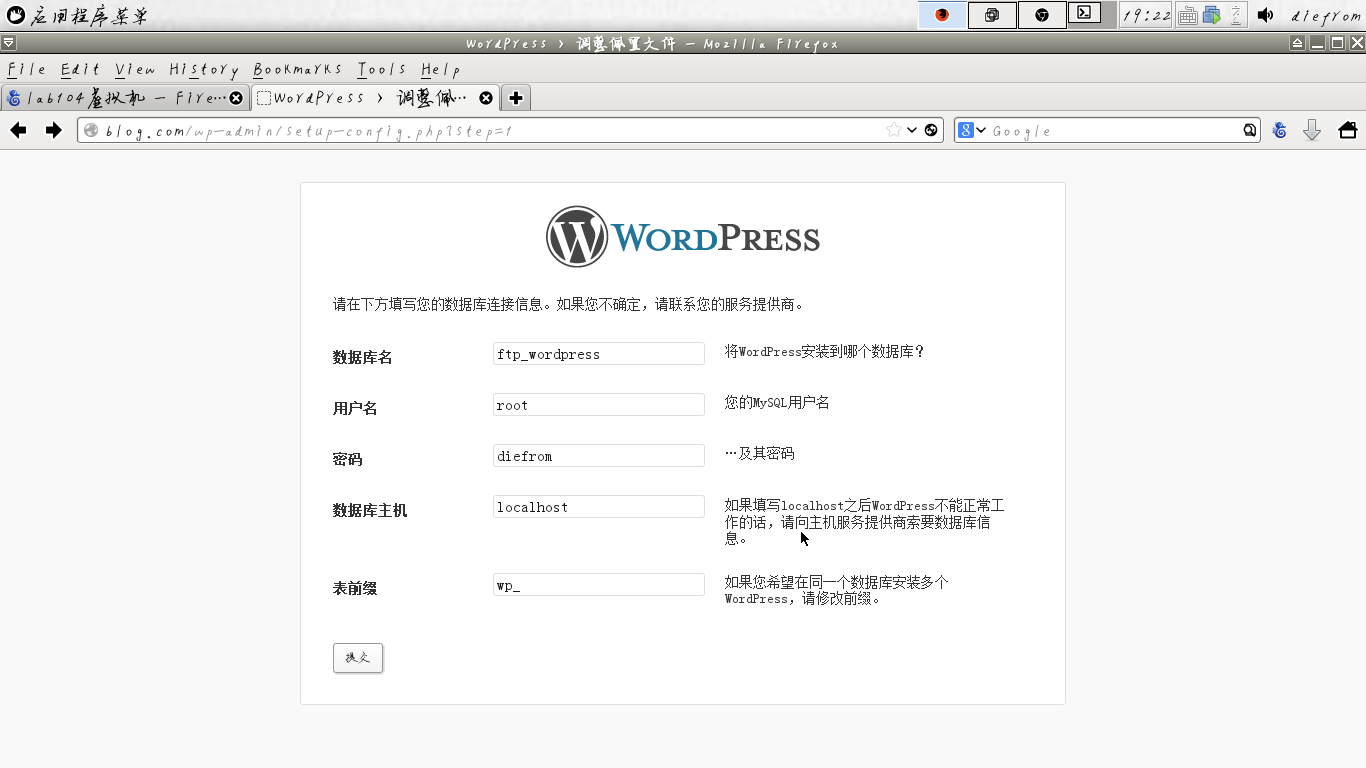The height and width of the screenshot is (768, 1366).
Task: Click the 表前缀 field containing wp_
Action: click(x=599, y=585)
